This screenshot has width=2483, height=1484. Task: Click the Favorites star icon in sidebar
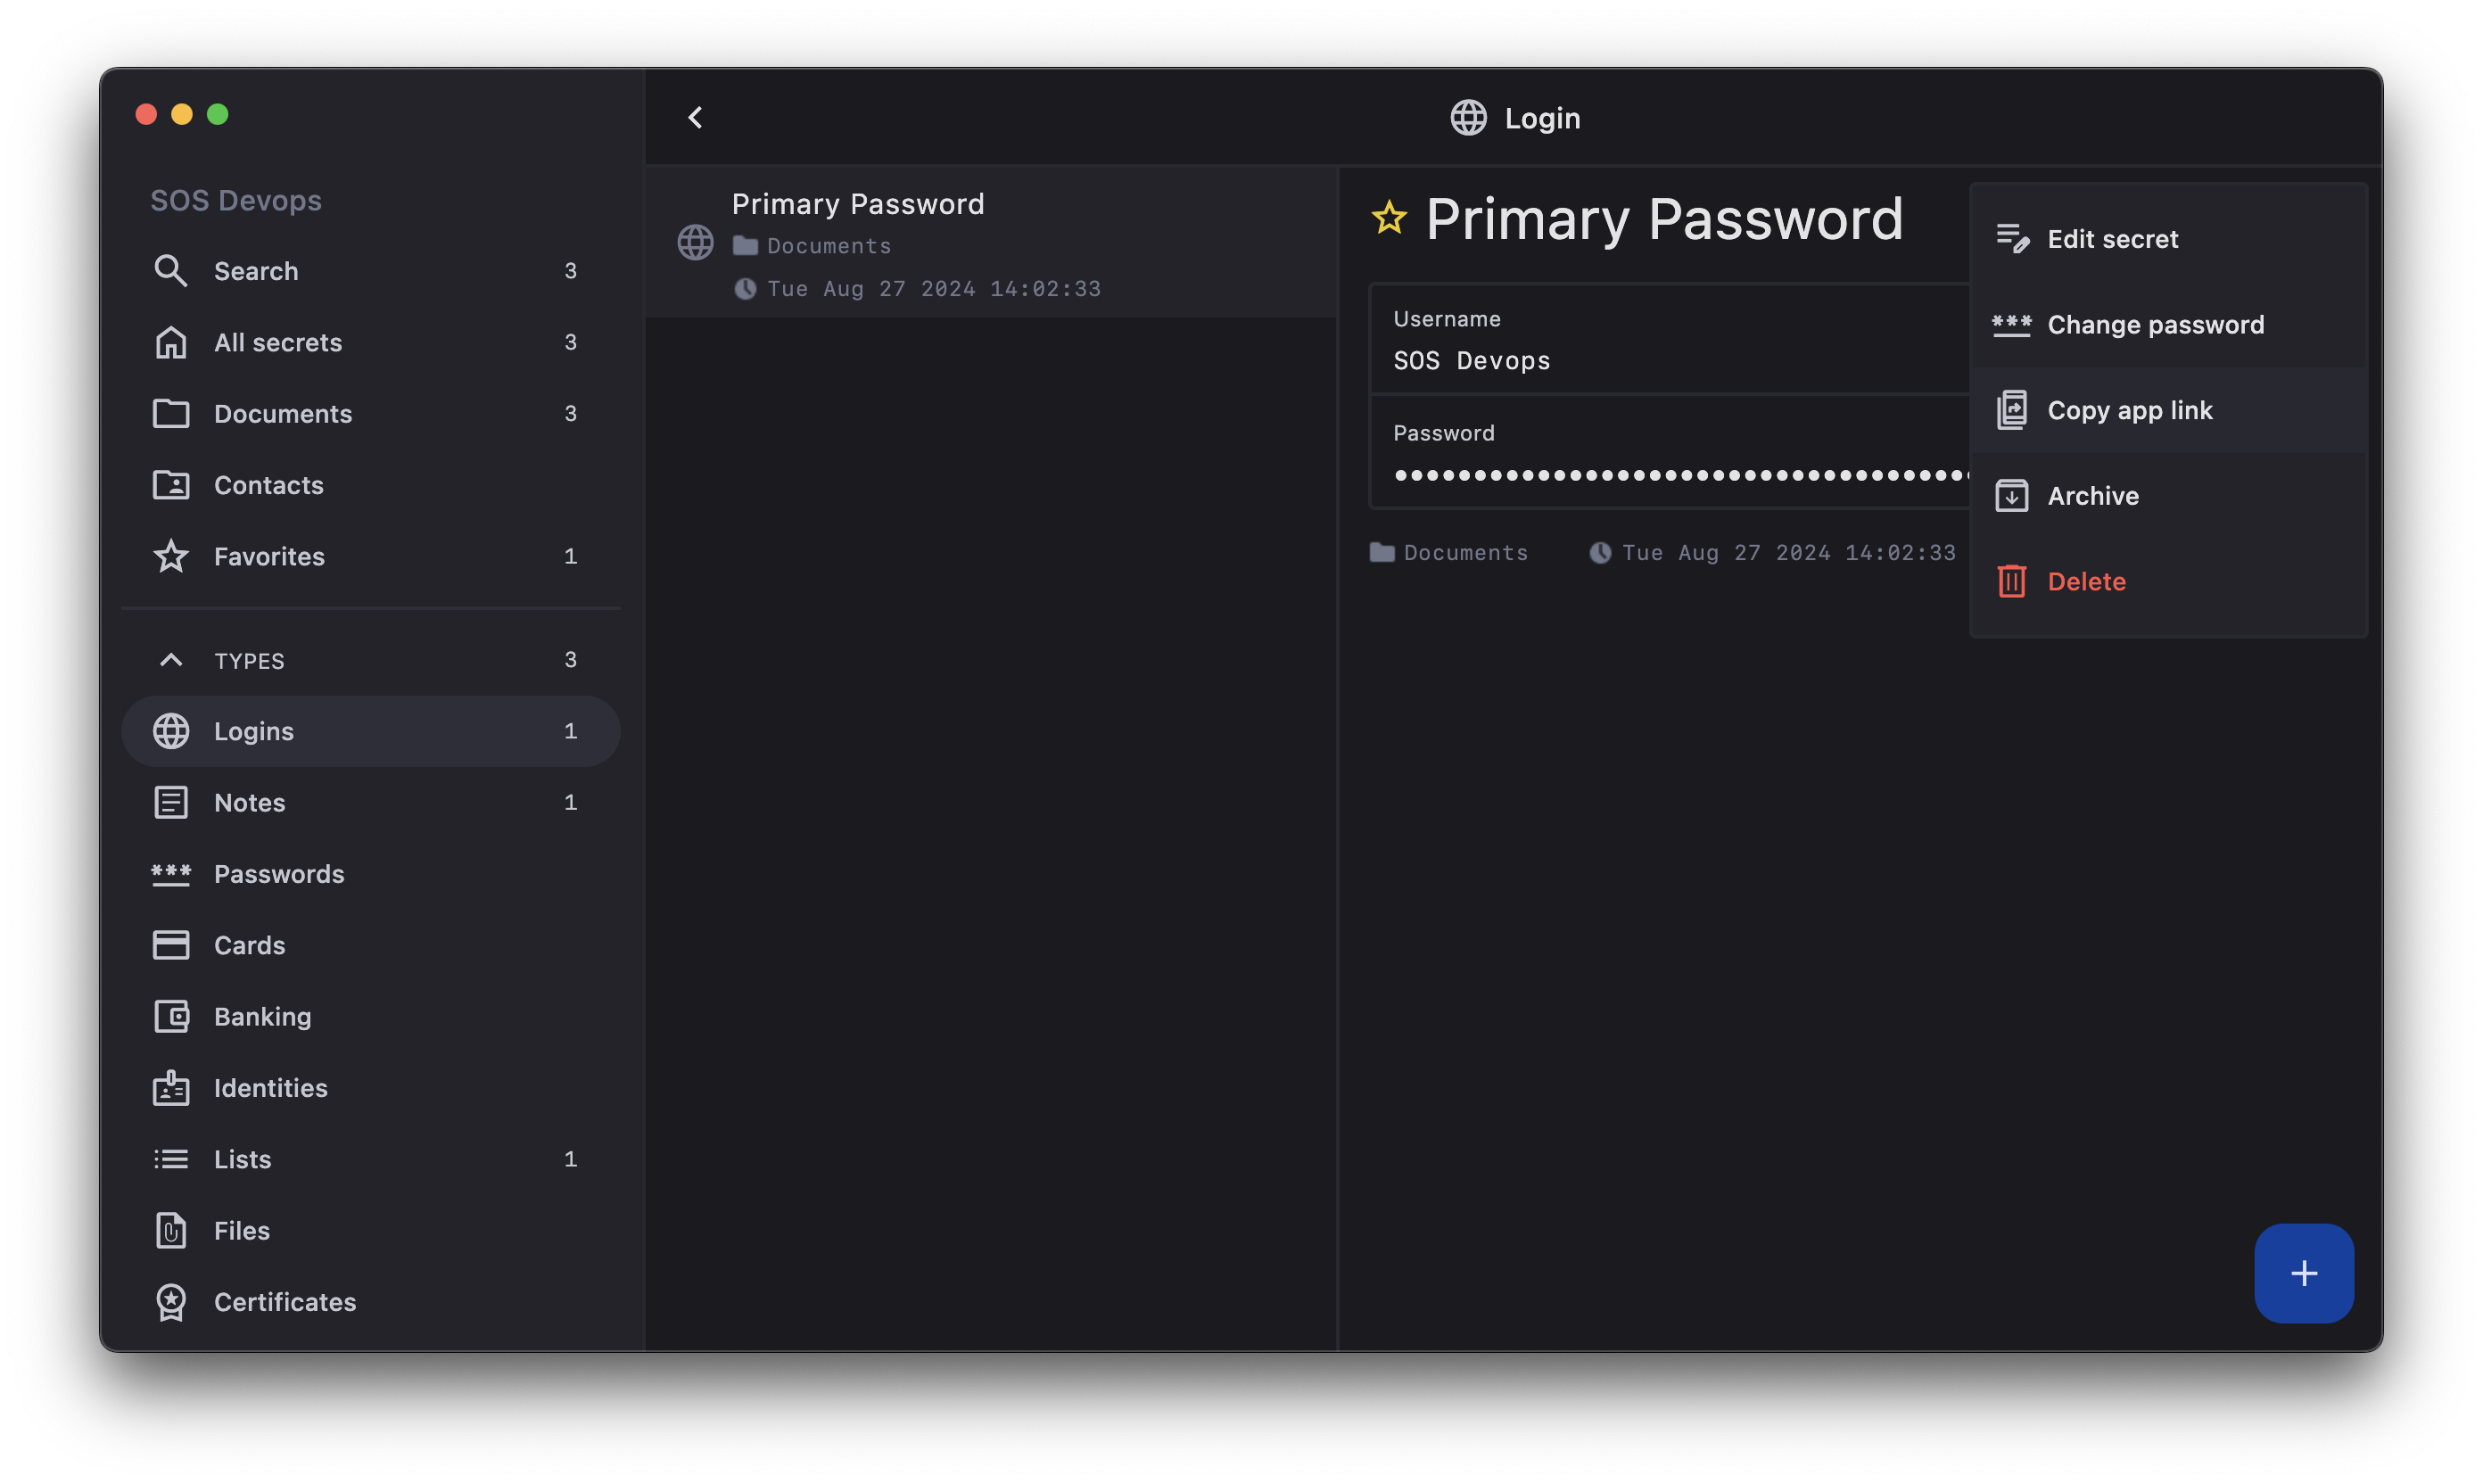point(171,556)
